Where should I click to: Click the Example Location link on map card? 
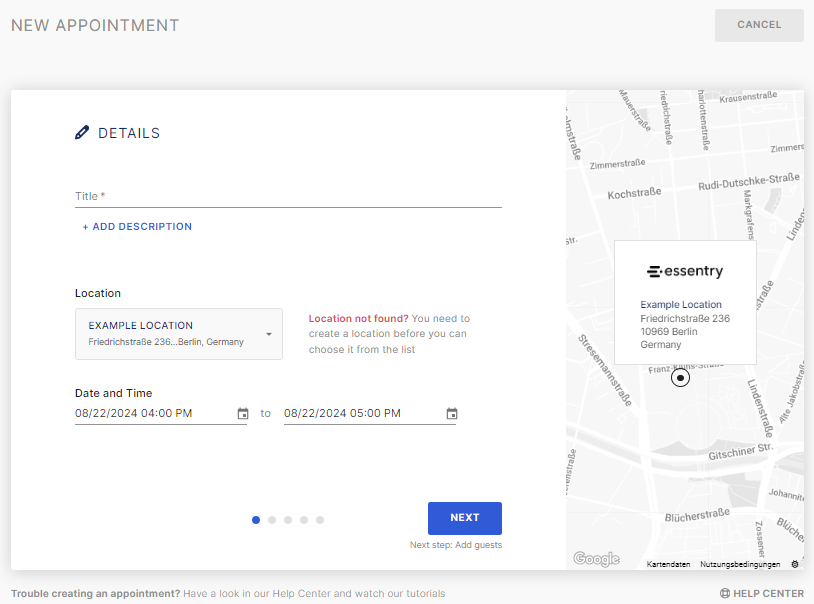pyautogui.click(x=681, y=304)
